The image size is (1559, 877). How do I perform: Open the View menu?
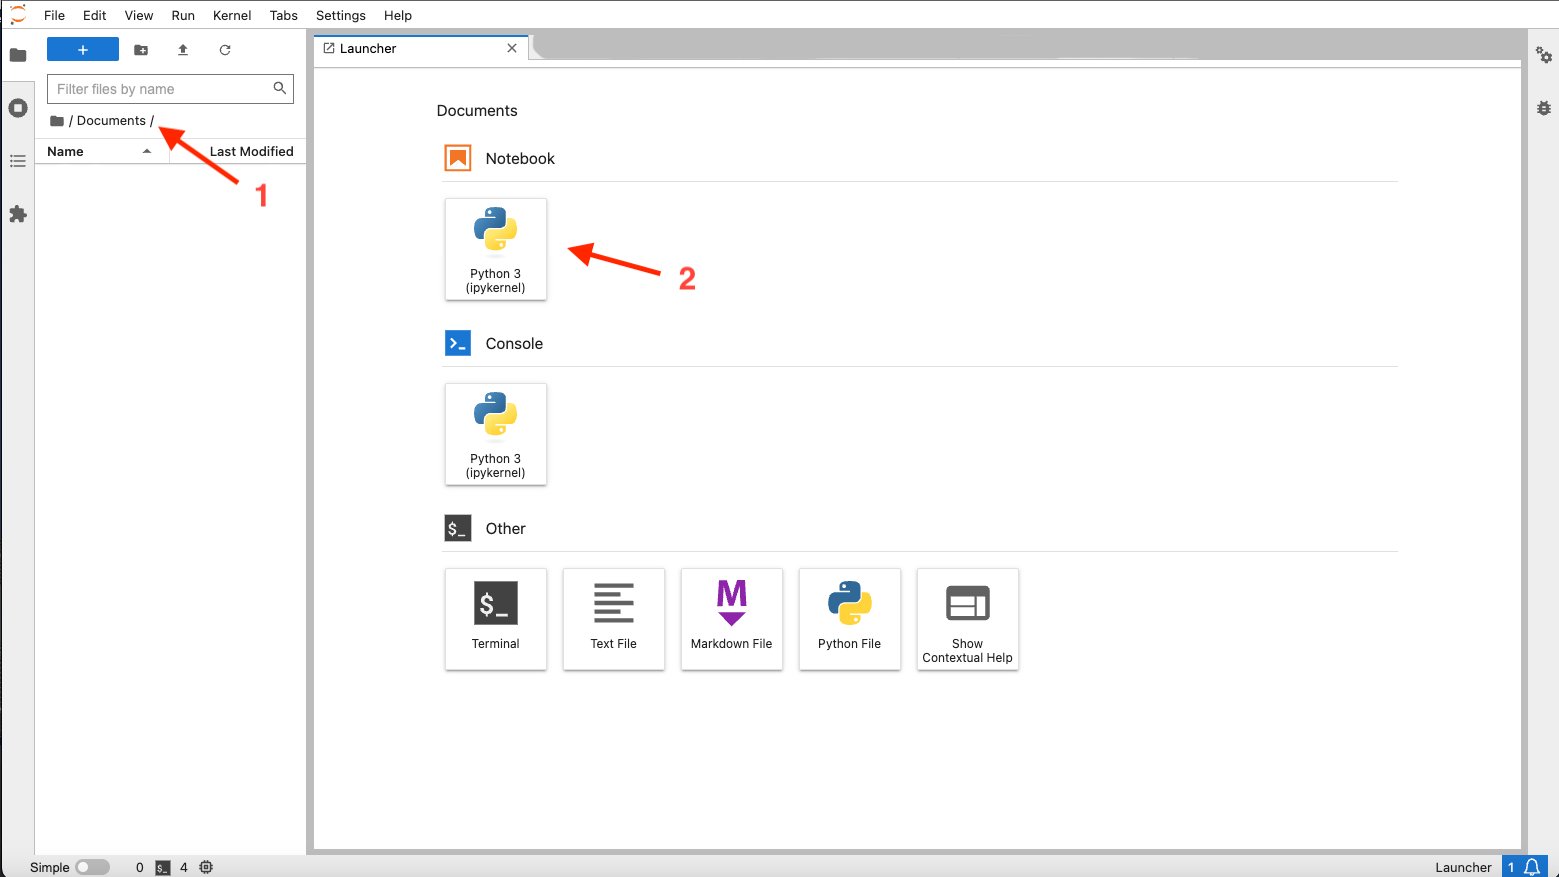139,15
